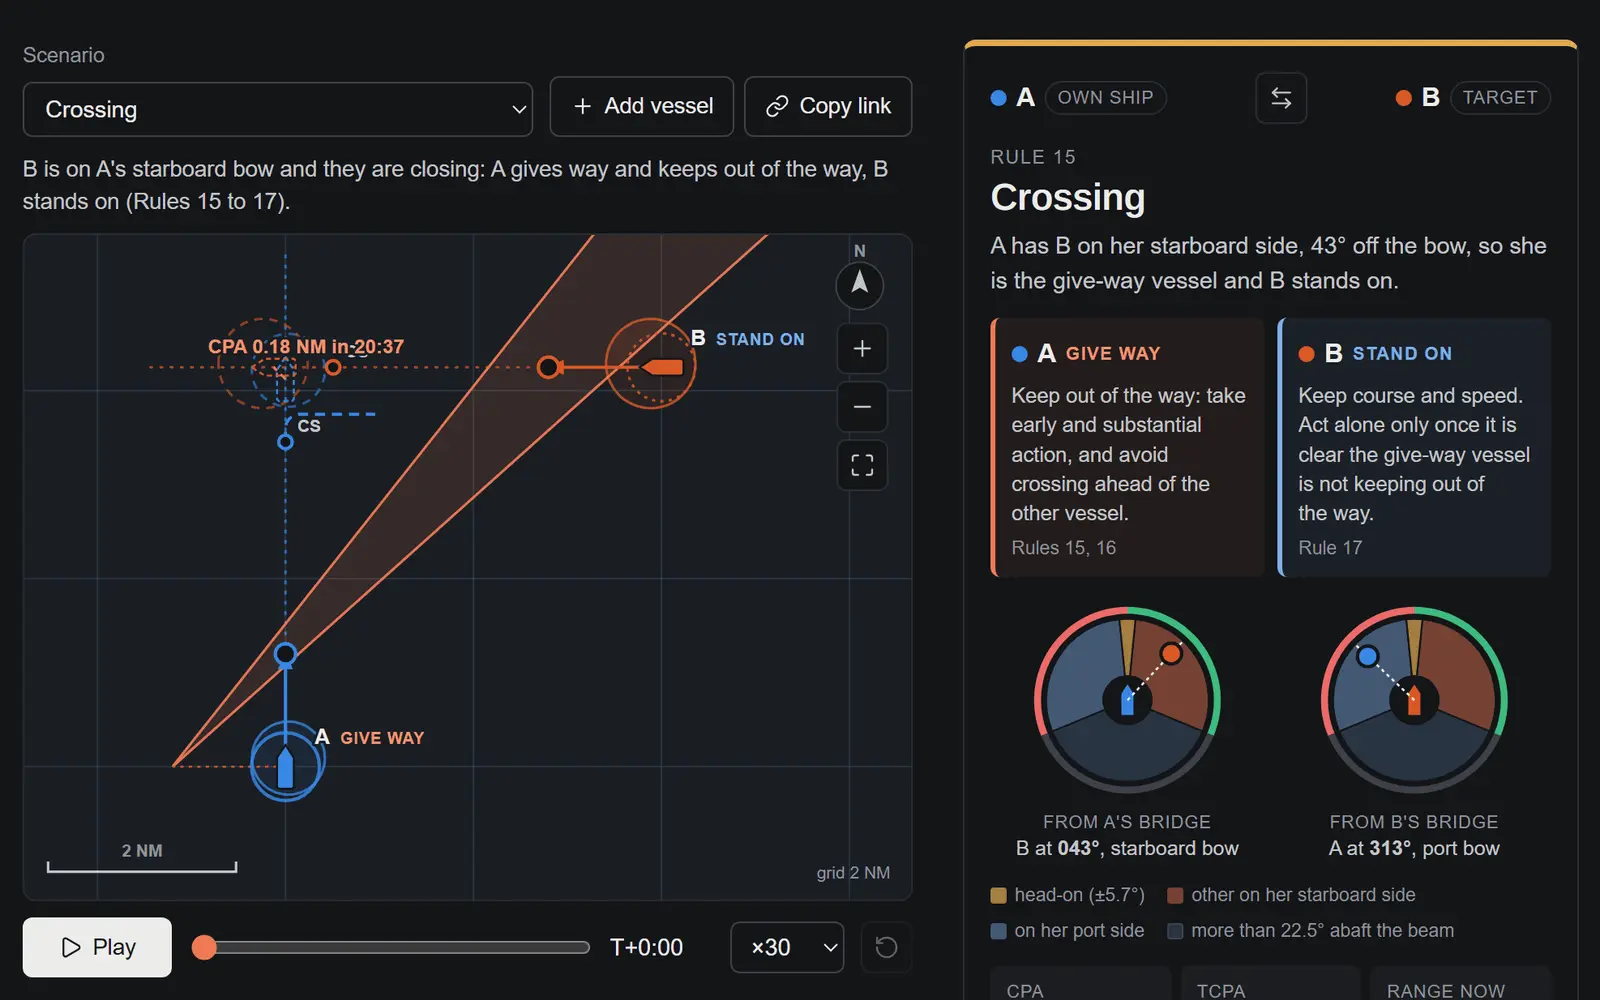
Task: Click 'A at 313°, port bow' text
Action: point(1414,849)
